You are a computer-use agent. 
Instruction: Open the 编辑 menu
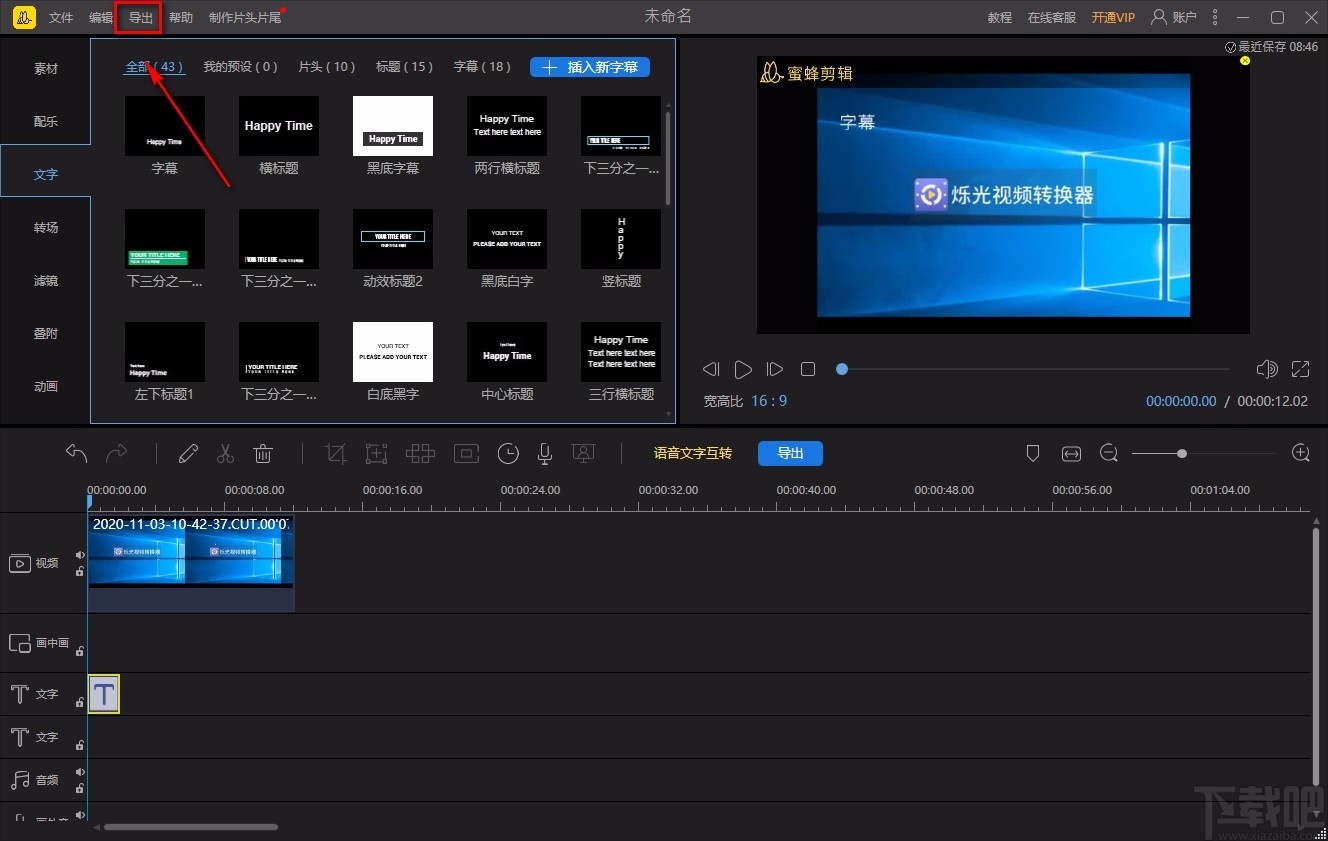coord(101,18)
